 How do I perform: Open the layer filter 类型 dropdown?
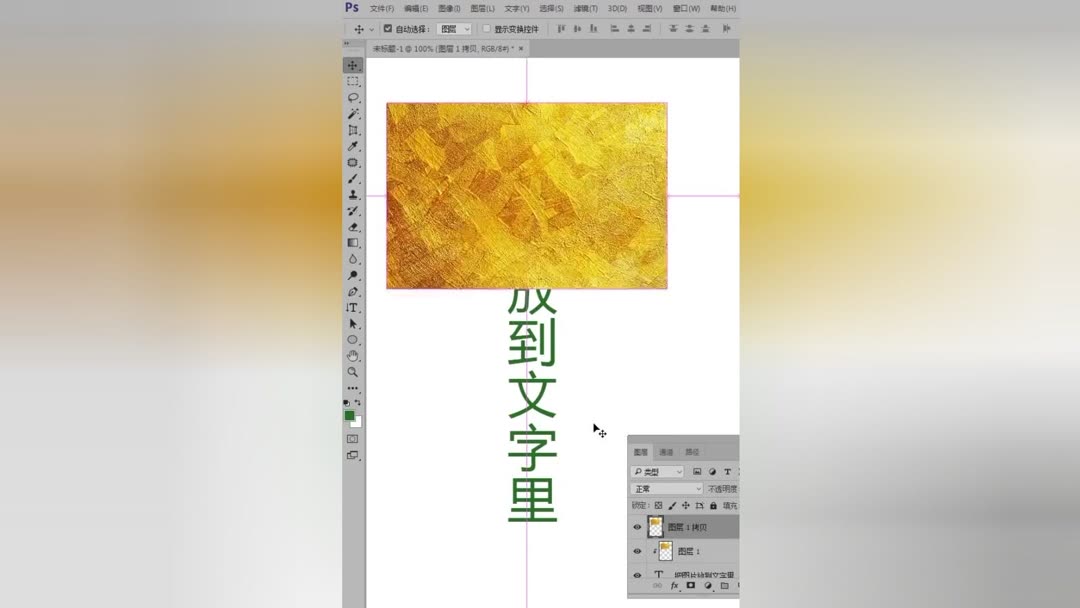coord(655,471)
